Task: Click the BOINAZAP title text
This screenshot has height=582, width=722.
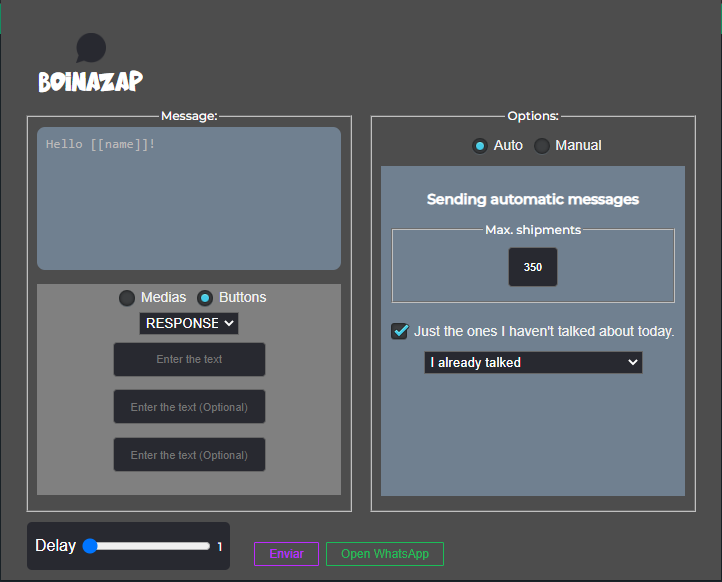Action: coord(91,81)
